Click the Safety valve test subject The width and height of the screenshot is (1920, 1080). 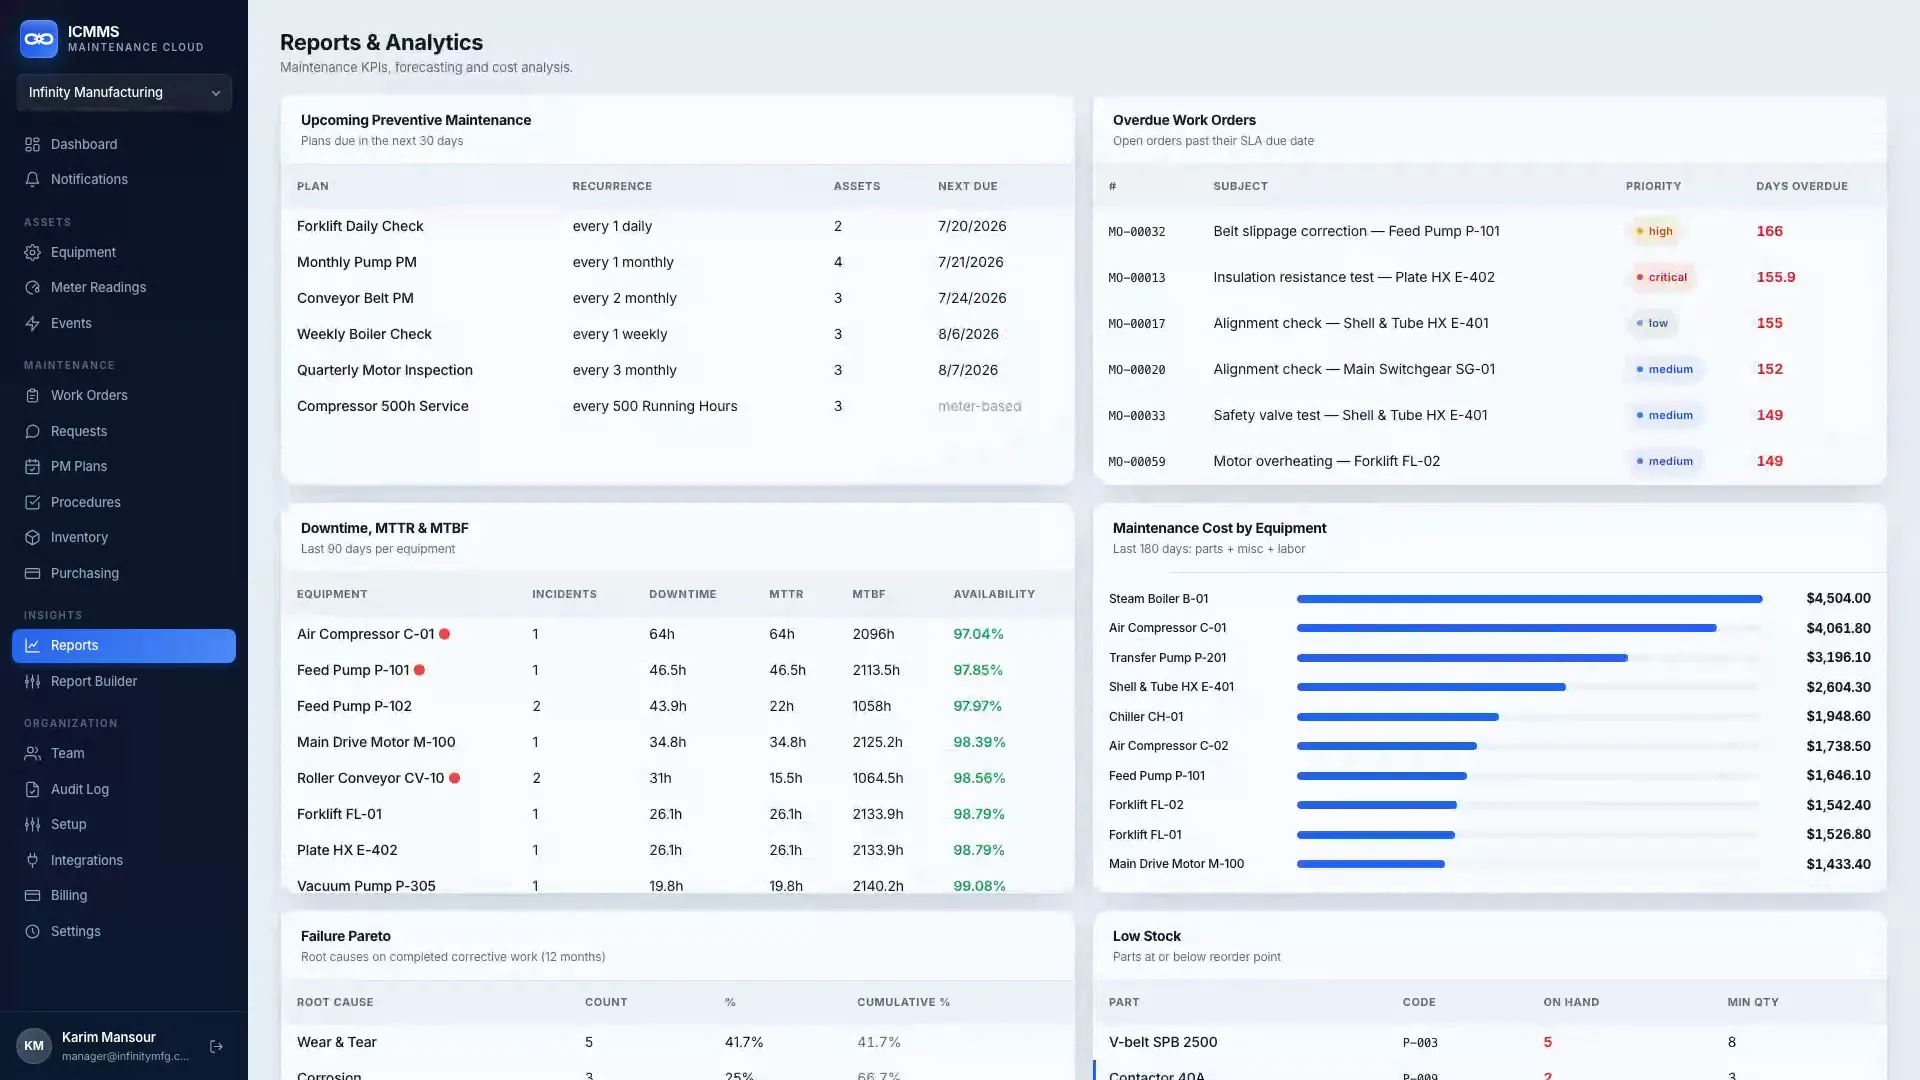(x=1350, y=415)
